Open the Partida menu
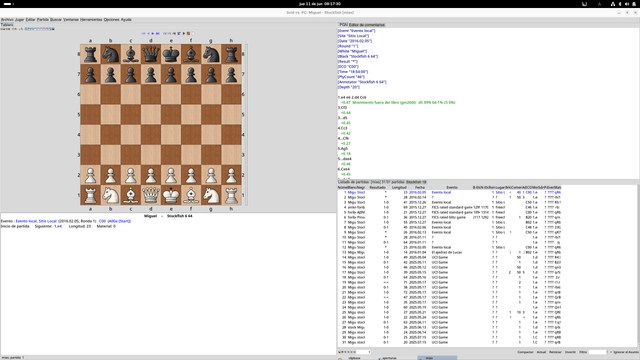Image resolution: width=640 pixels, height=360 pixels. [43, 20]
